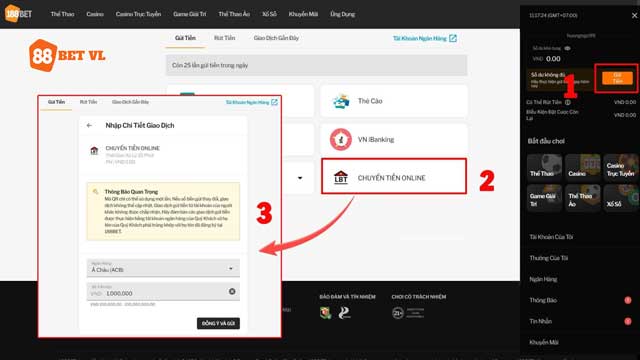
Task: Open the Ứng Dụng menu
Action: pyautogui.click(x=342, y=14)
